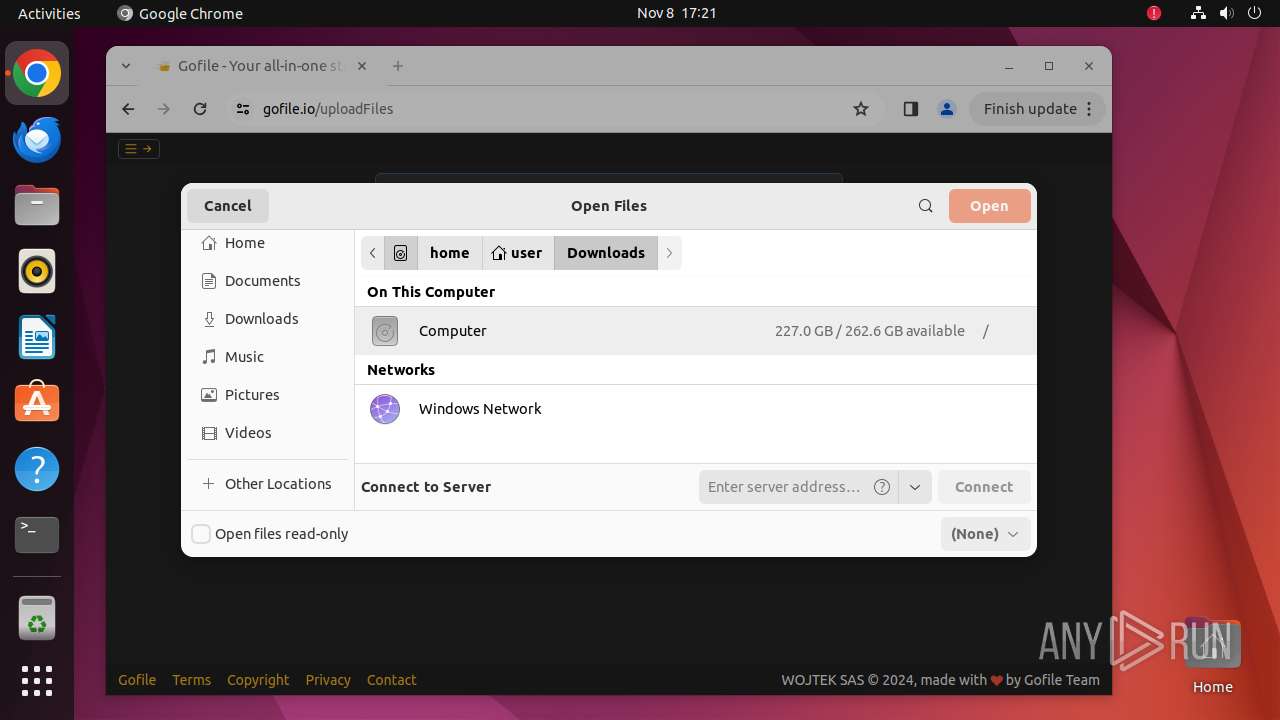The height and width of the screenshot is (720, 1280).
Task: Click path bar left scroll chevron
Action: click(x=372, y=253)
